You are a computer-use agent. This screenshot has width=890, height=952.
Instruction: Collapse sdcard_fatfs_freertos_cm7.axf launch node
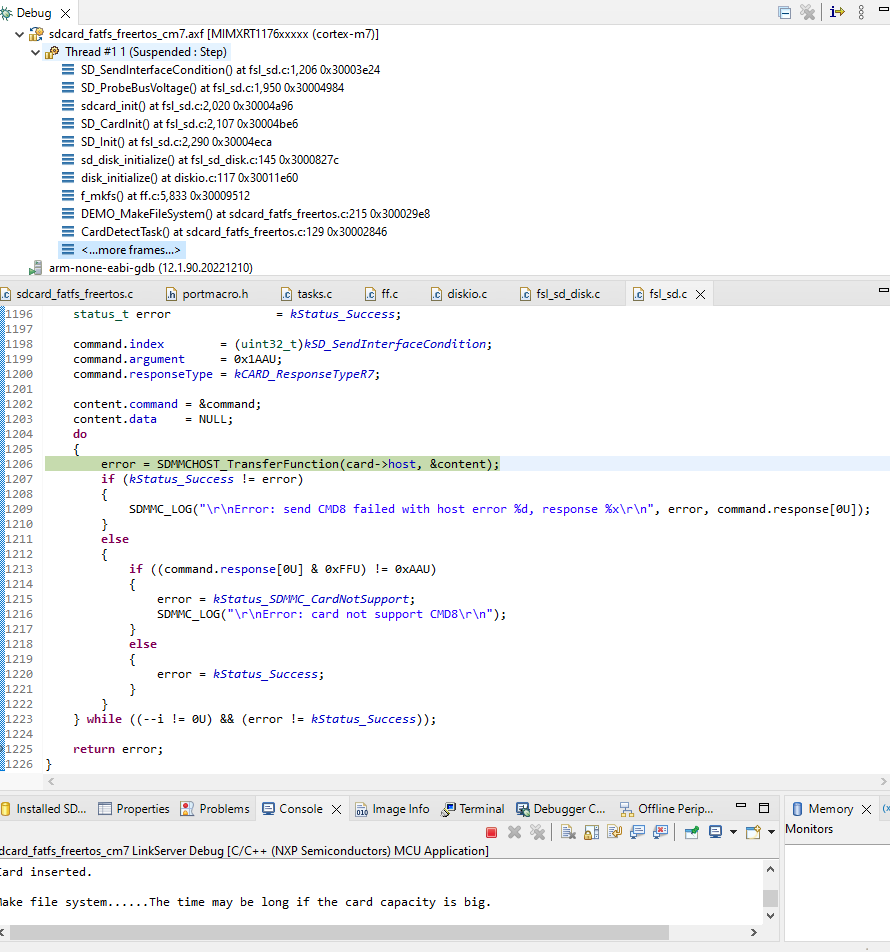coord(19,35)
